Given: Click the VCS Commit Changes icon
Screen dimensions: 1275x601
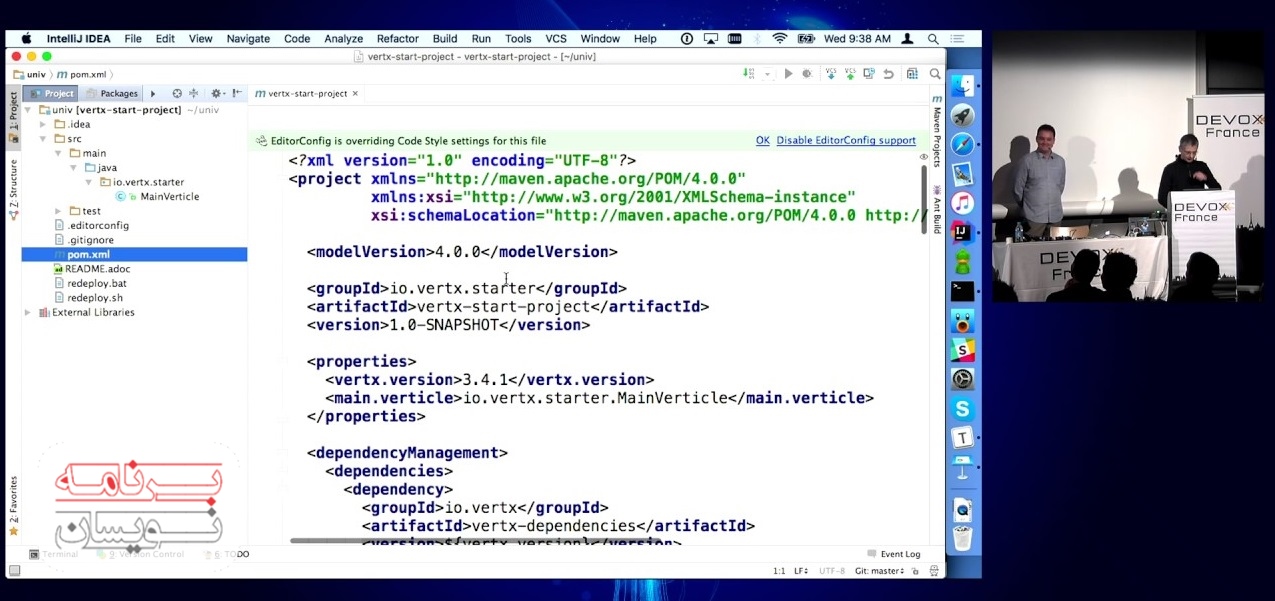Looking at the screenshot, I should (x=850, y=74).
